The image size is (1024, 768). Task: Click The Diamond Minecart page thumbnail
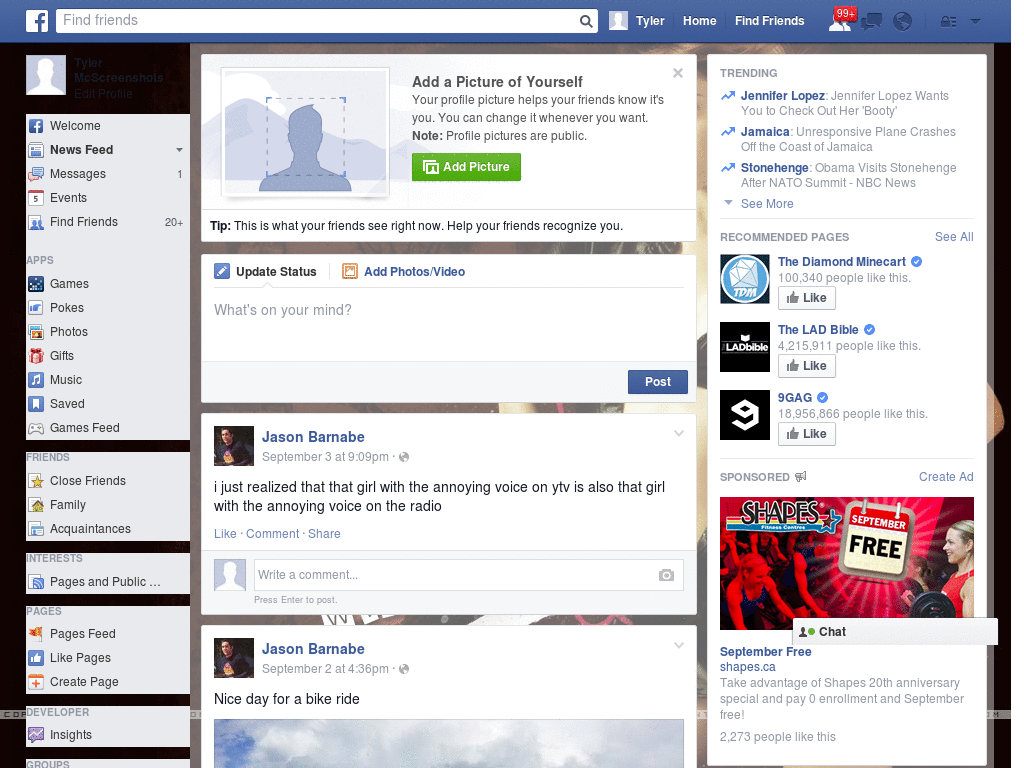coord(744,280)
